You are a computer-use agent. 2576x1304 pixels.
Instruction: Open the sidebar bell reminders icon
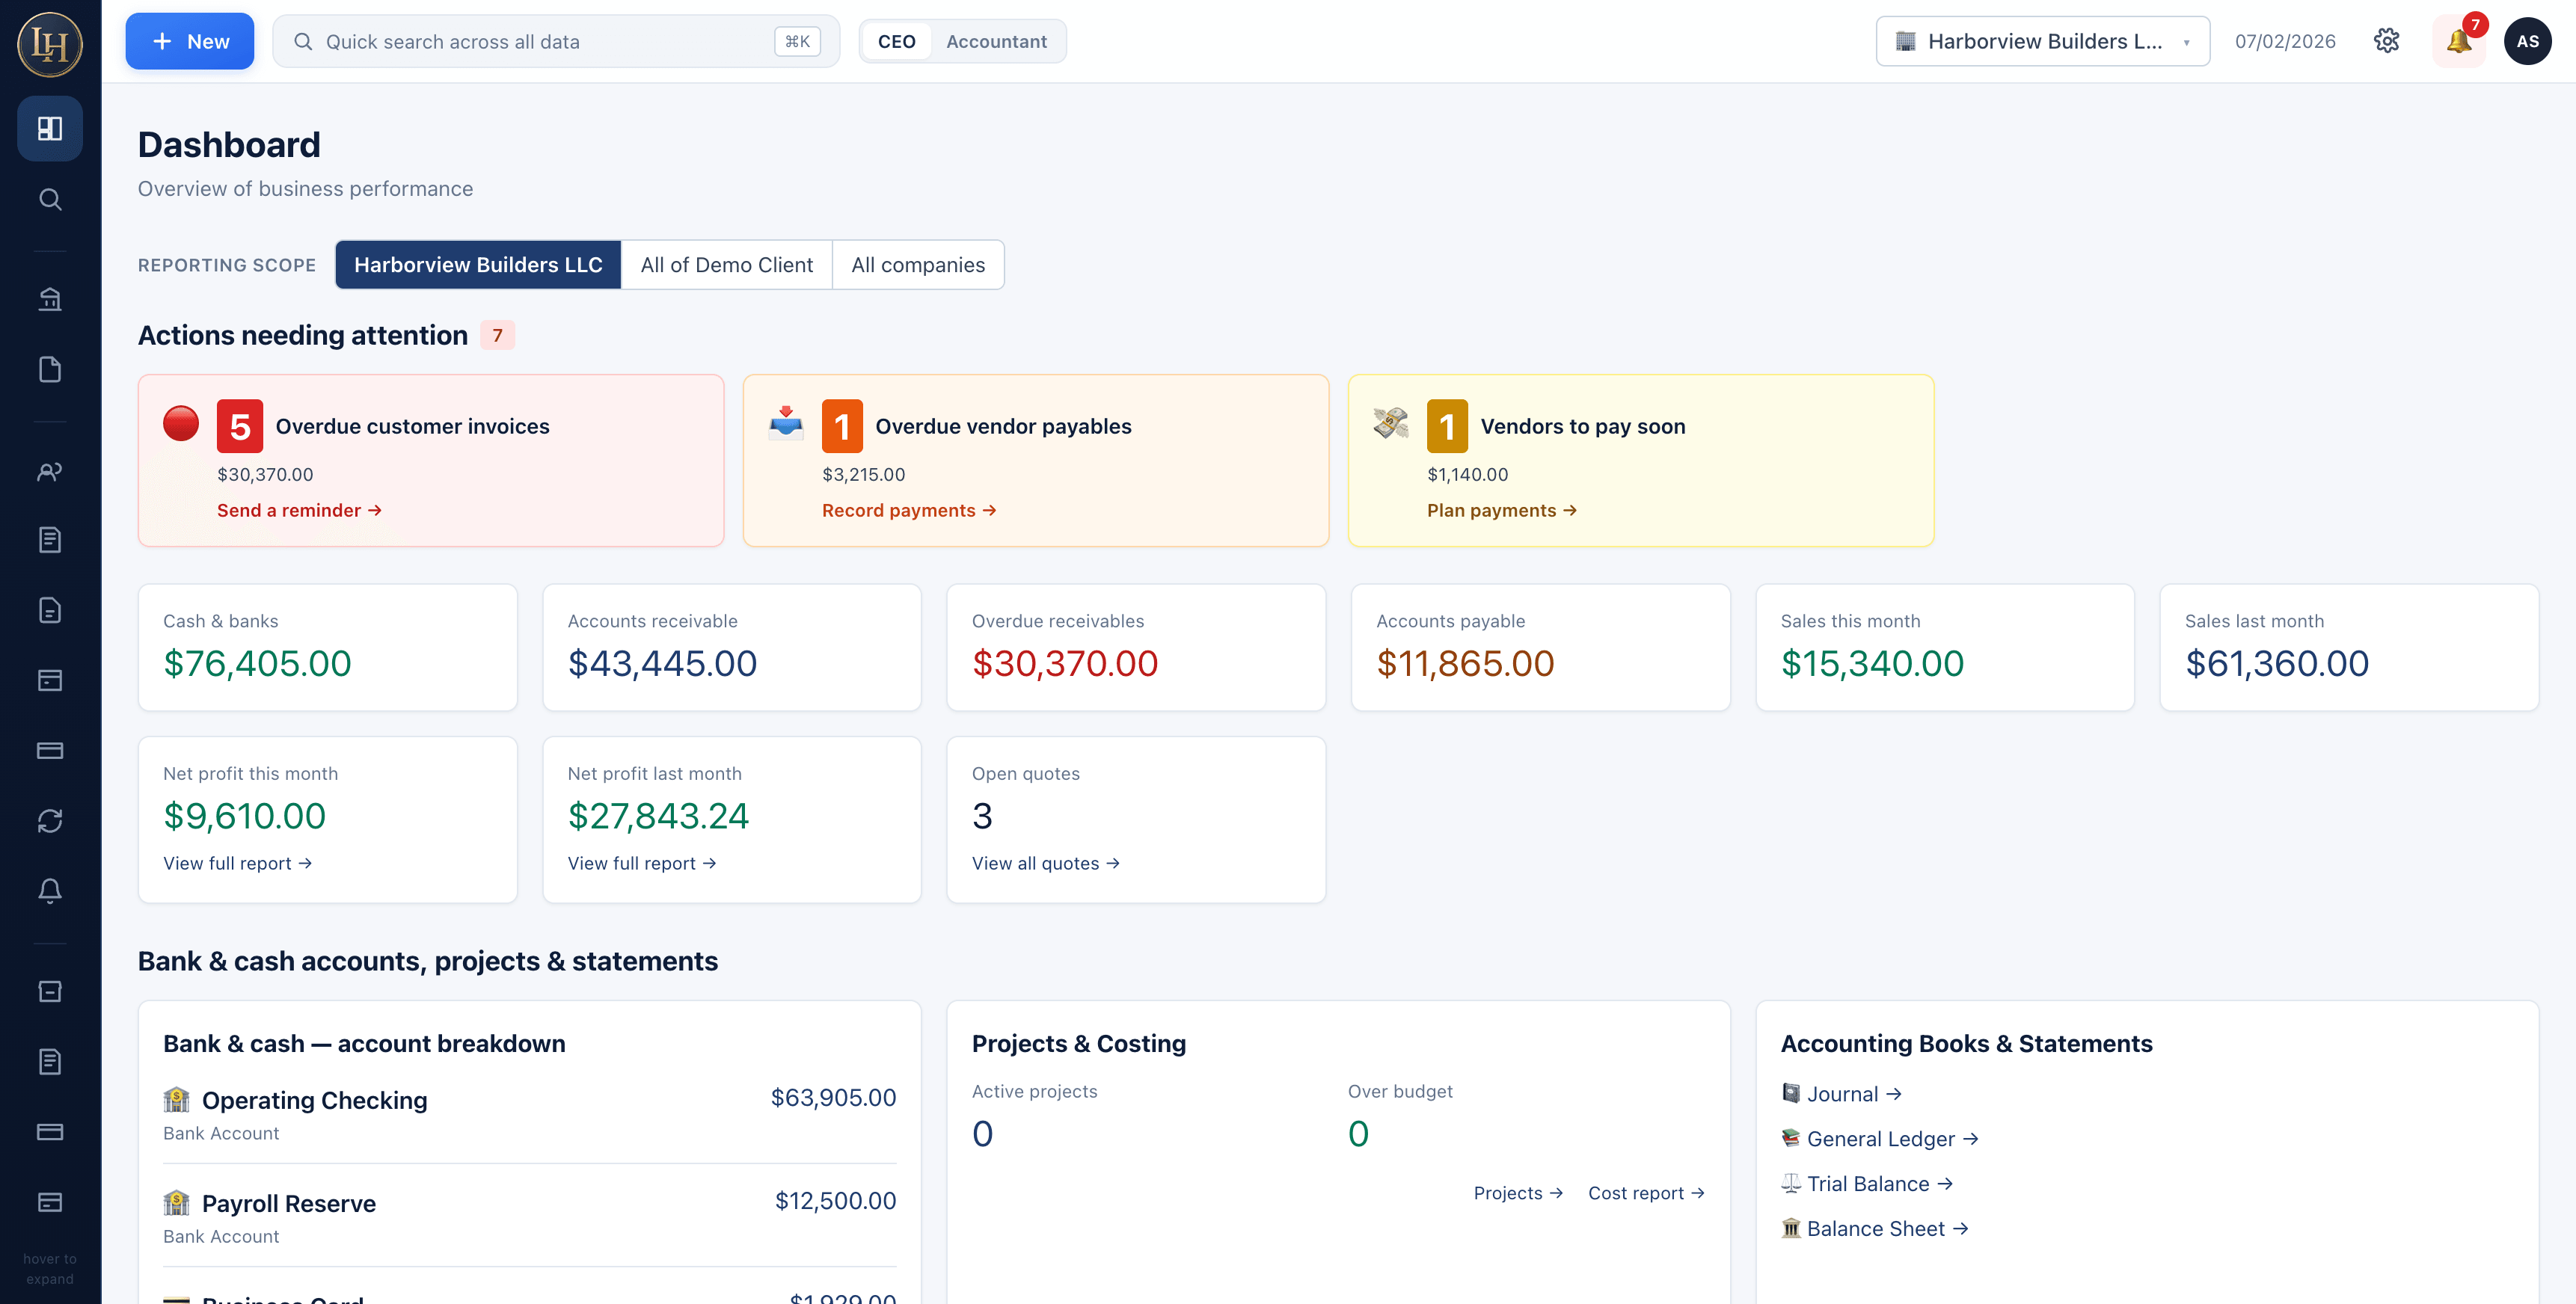pos(50,891)
